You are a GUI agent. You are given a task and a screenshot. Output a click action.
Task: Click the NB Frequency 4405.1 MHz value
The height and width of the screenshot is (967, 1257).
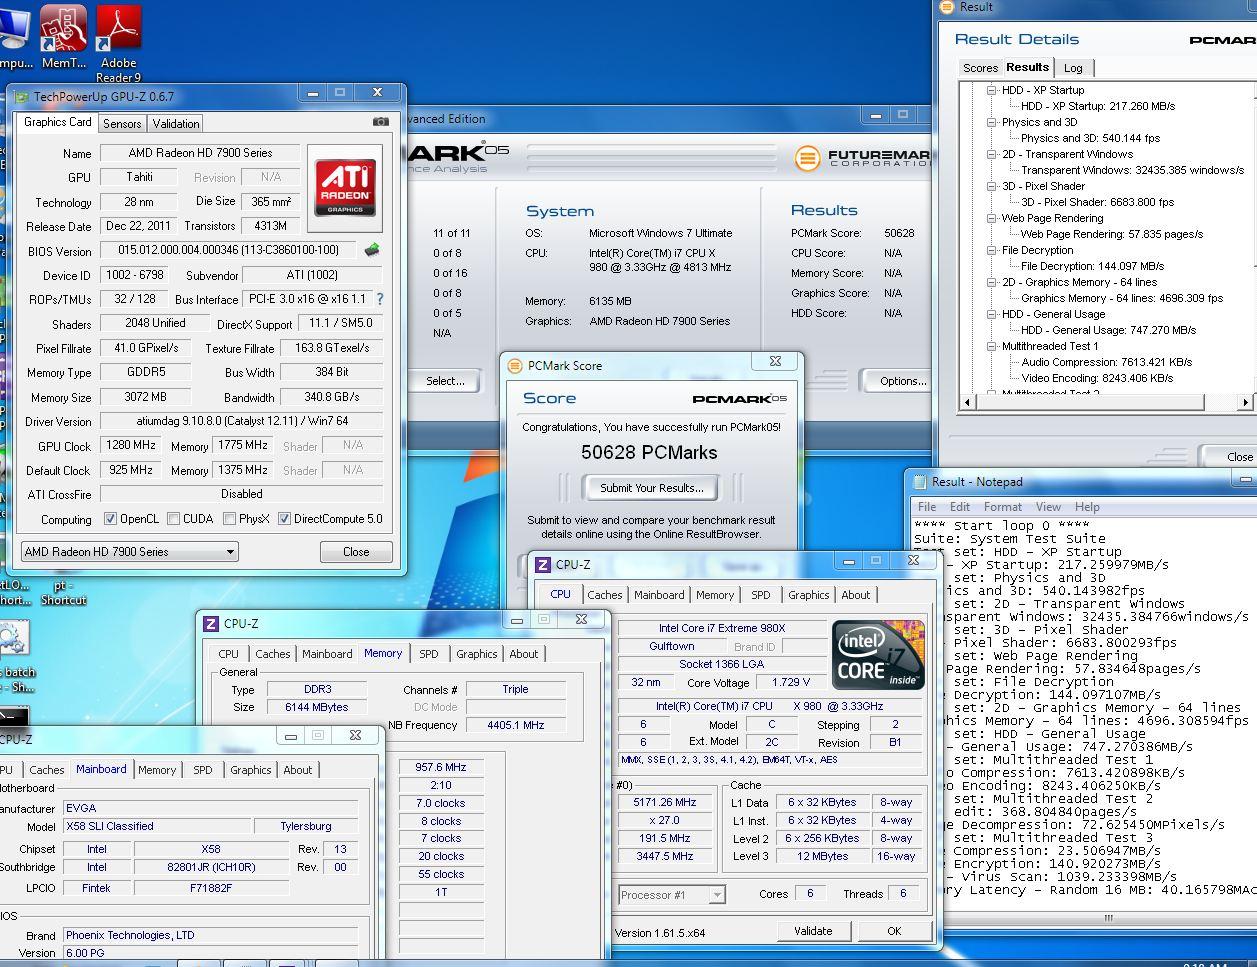[515, 725]
